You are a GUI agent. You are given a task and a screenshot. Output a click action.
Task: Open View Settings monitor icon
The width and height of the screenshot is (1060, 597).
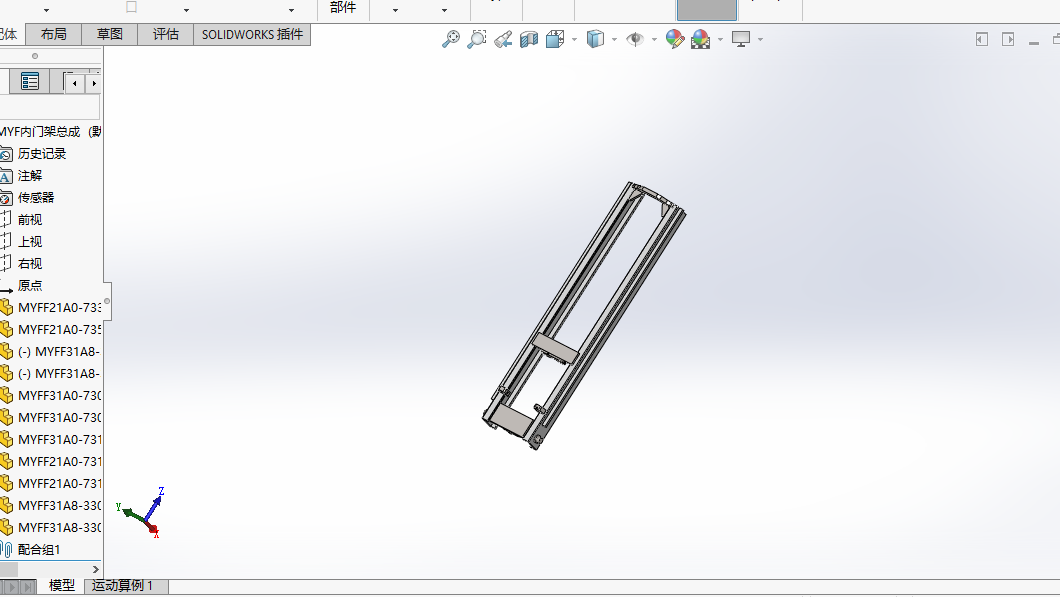coord(741,39)
